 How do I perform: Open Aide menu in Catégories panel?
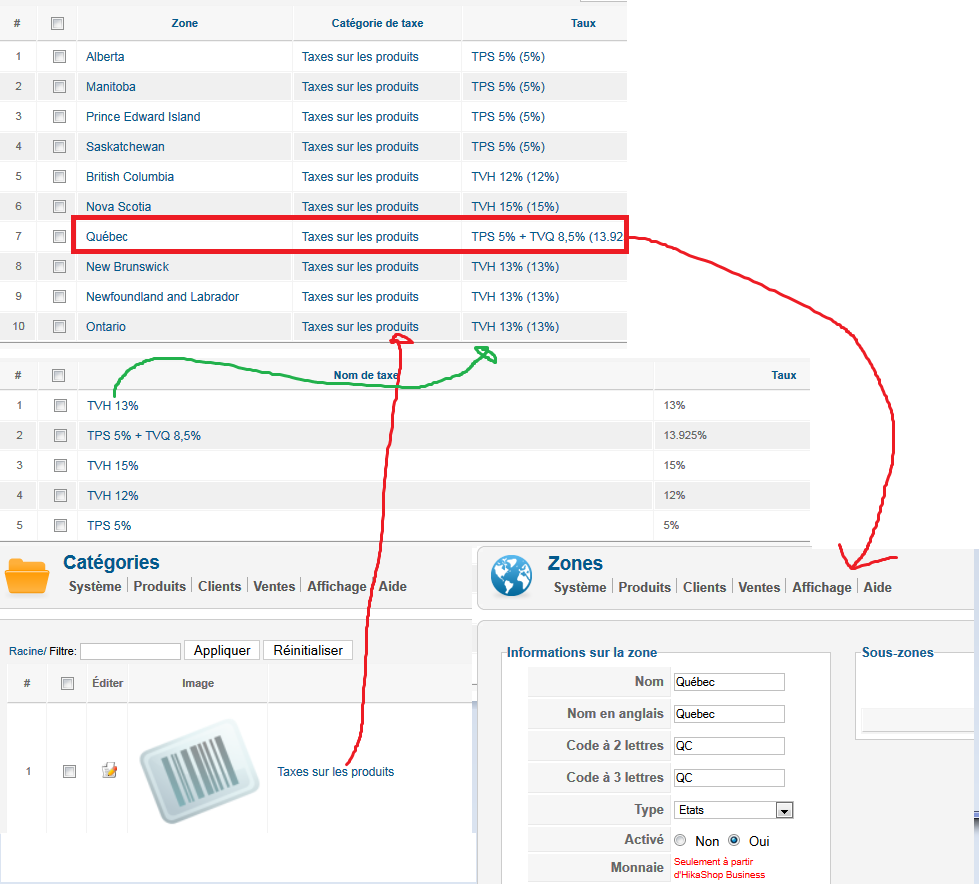click(x=393, y=586)
